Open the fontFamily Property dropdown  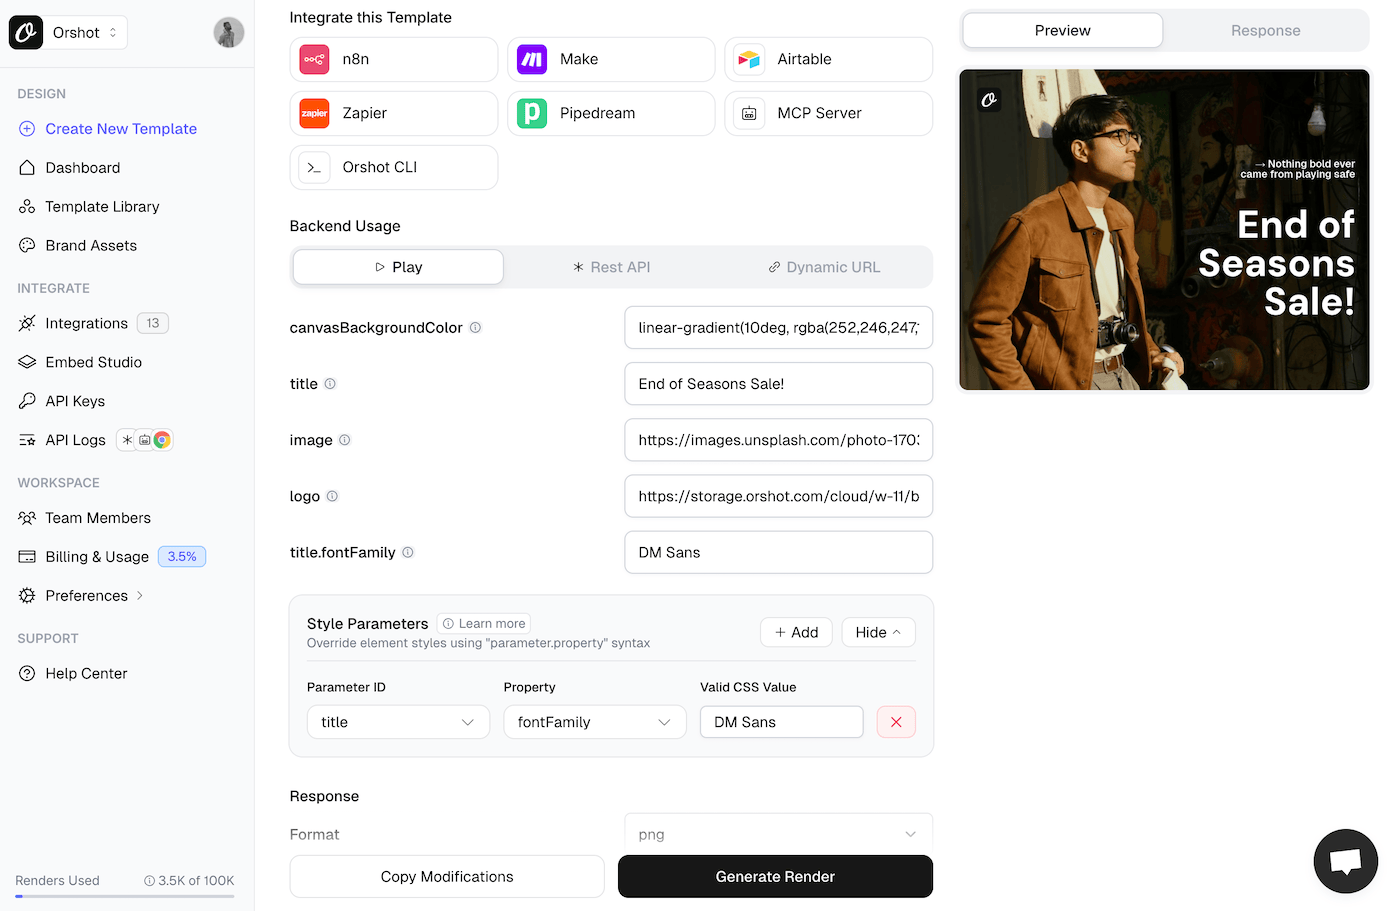pyautogui.click(x=594, y=722)
